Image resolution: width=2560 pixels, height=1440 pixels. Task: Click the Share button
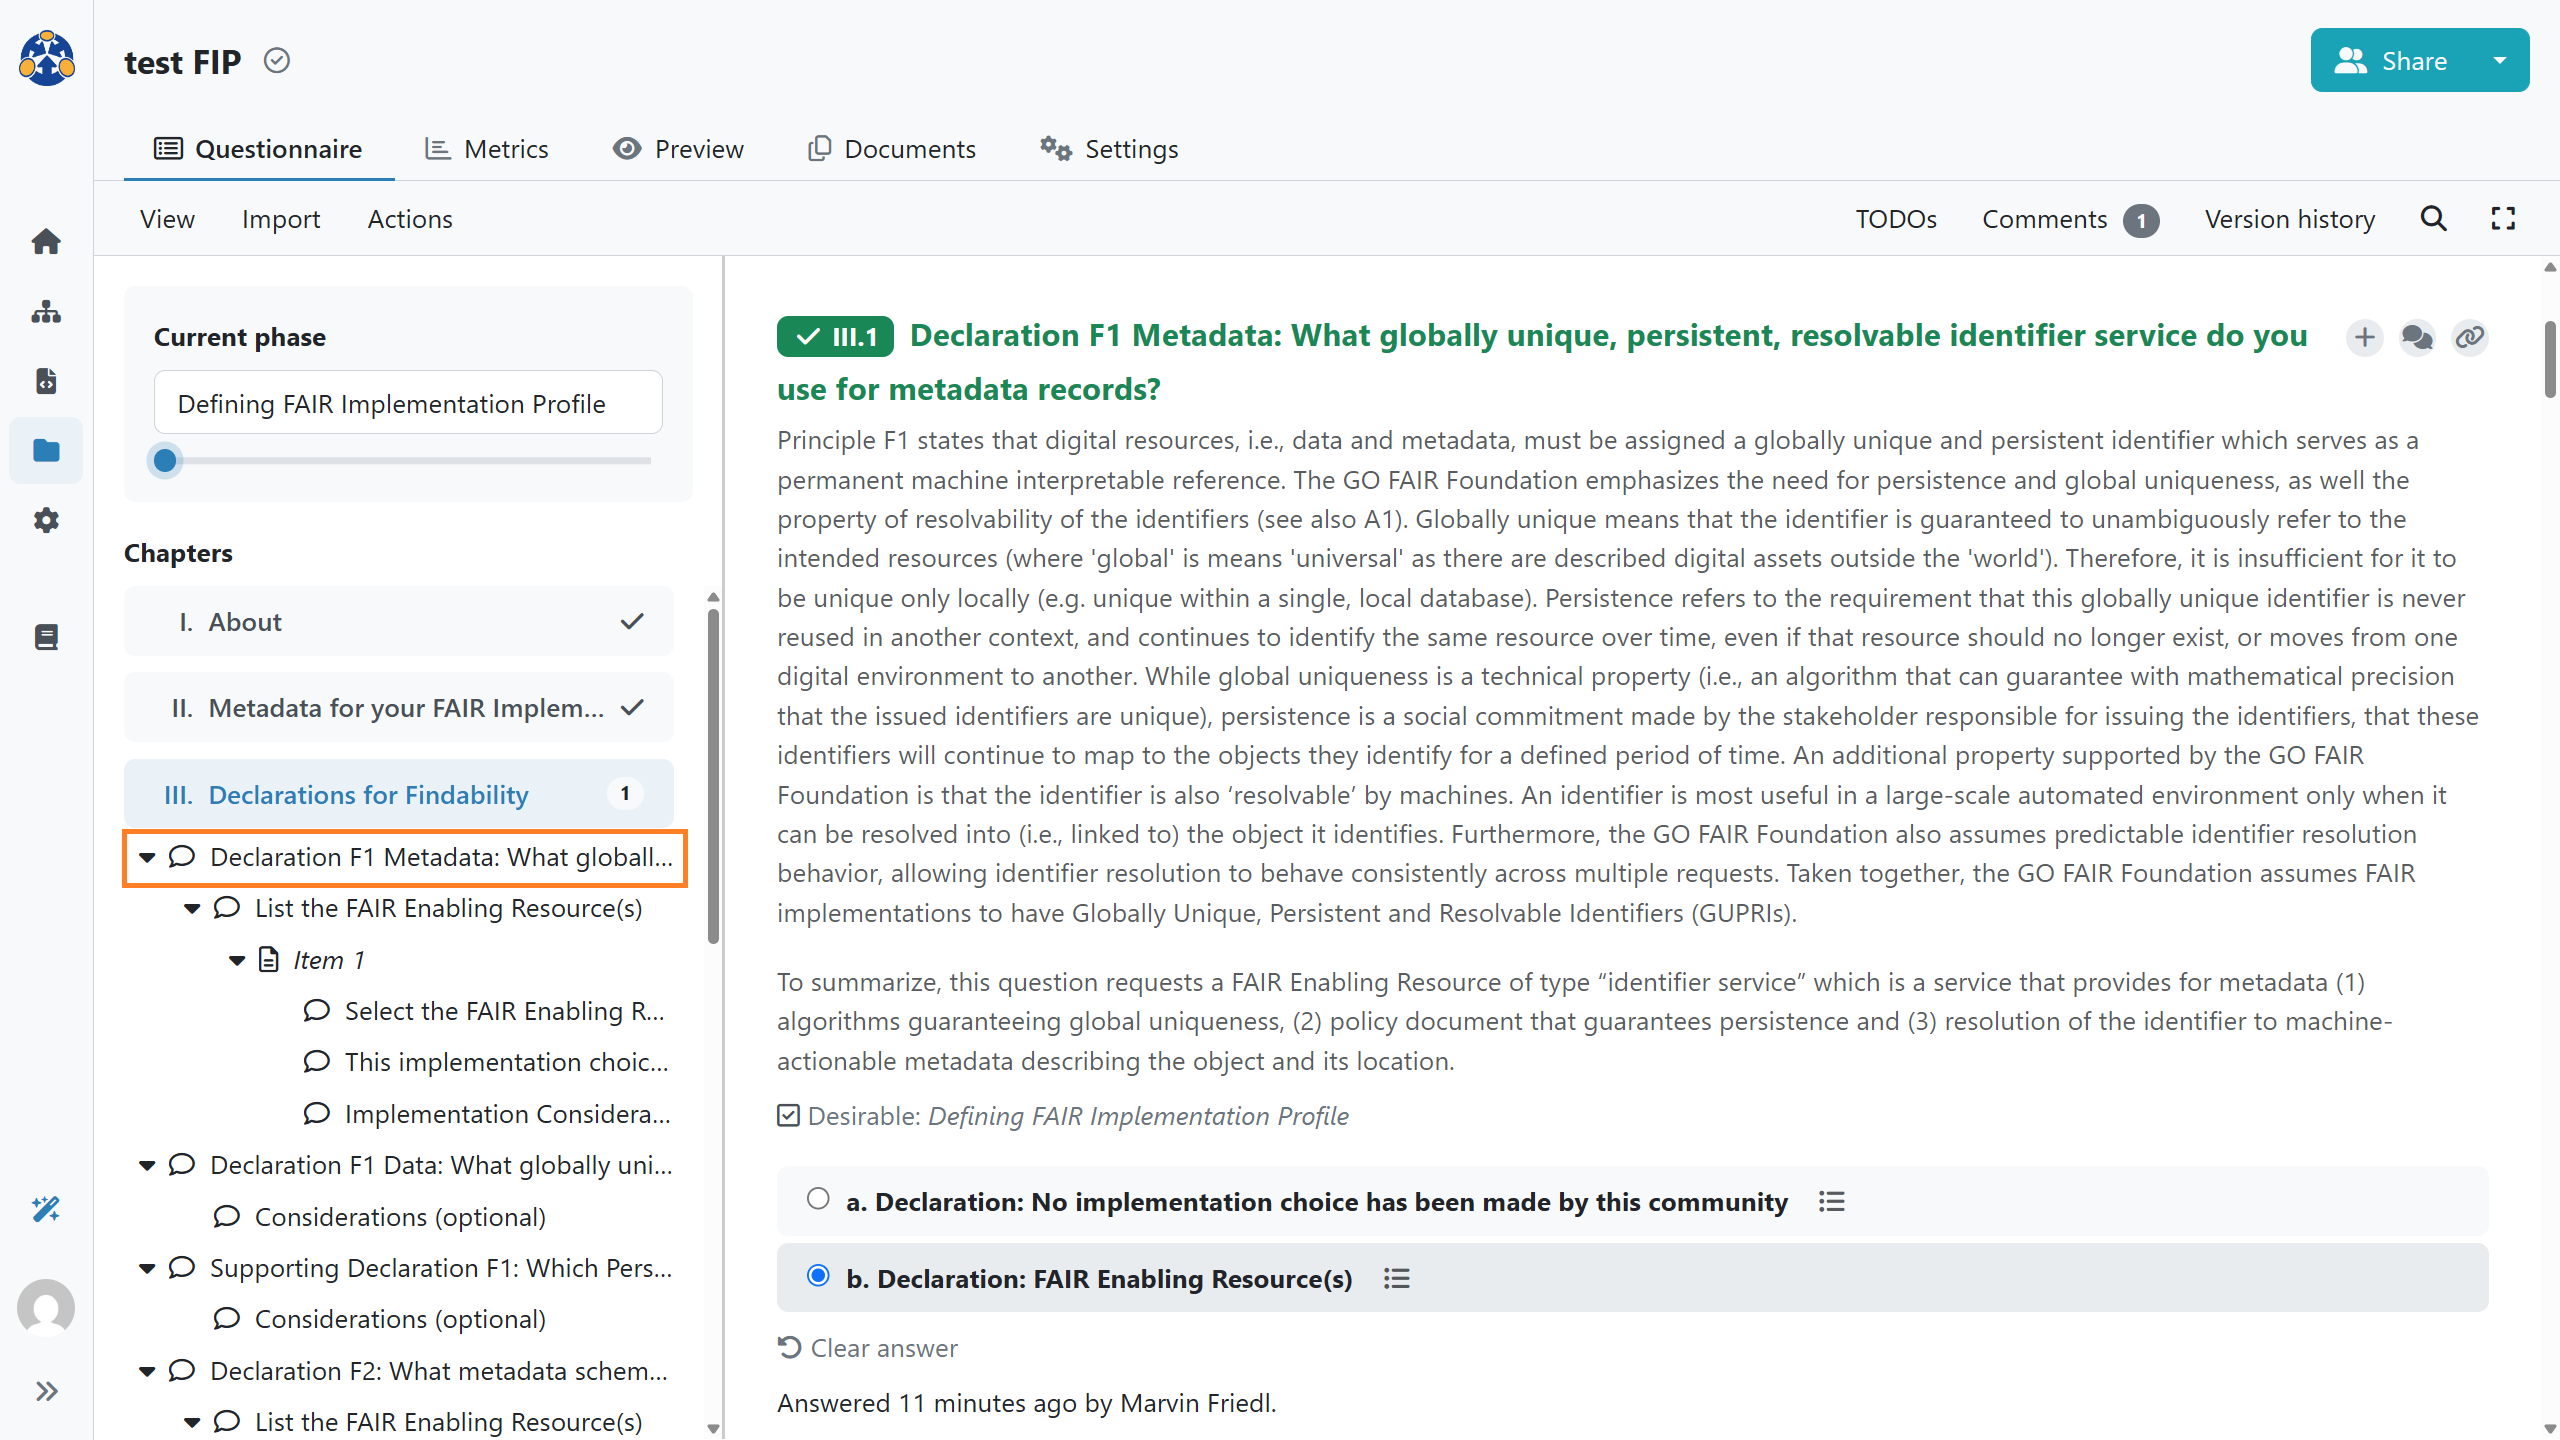[2391, 60]
